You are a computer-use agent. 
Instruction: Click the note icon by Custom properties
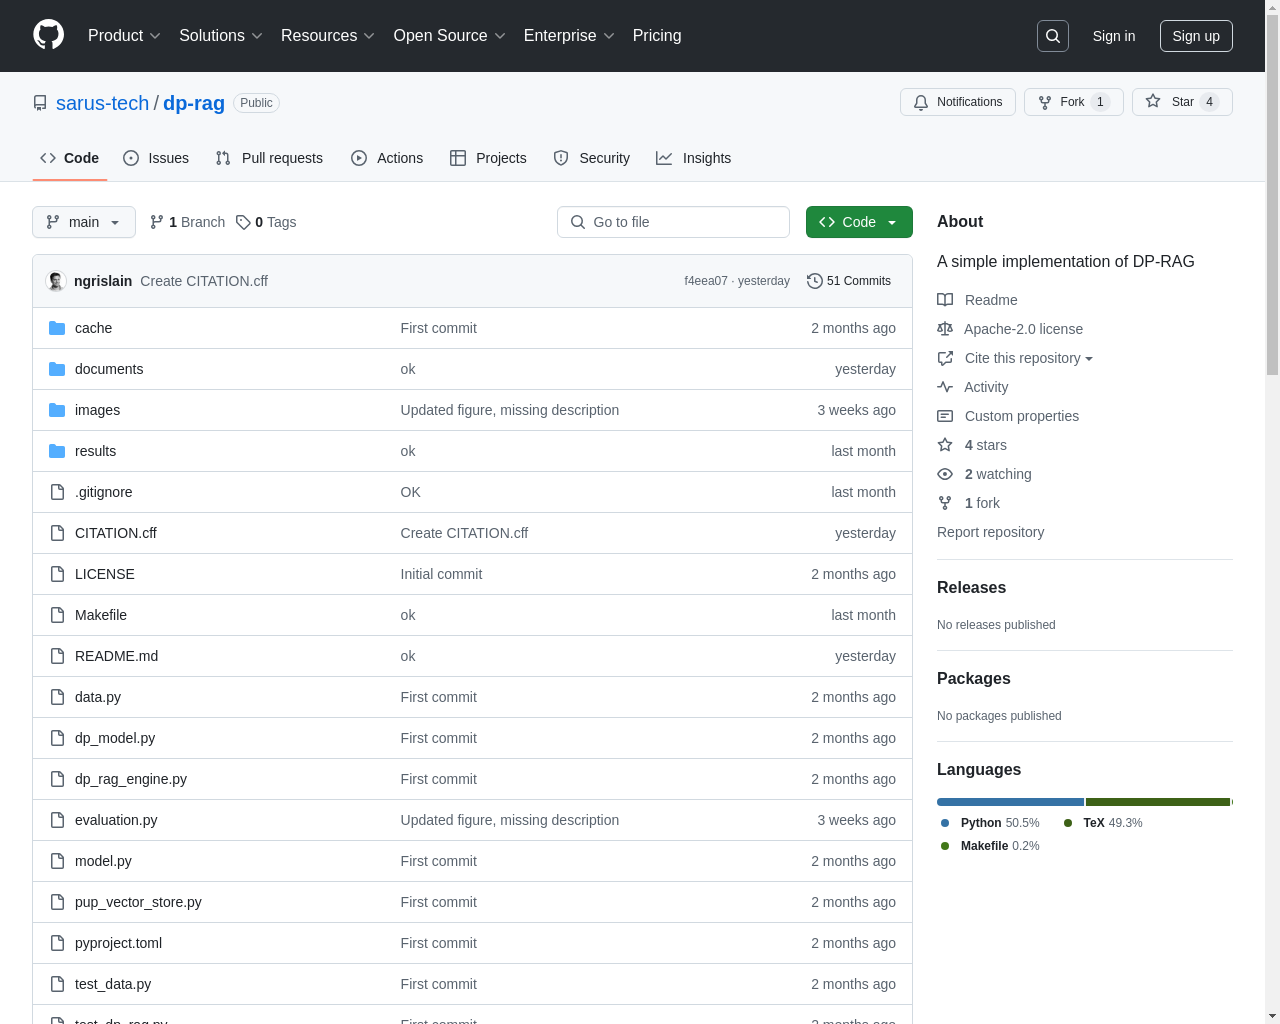click(945, 416)
